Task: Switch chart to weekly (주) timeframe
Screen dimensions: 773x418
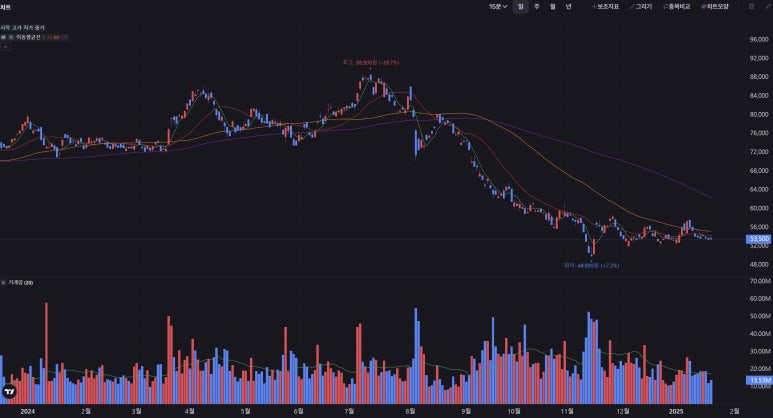Action: coord(536,6)
